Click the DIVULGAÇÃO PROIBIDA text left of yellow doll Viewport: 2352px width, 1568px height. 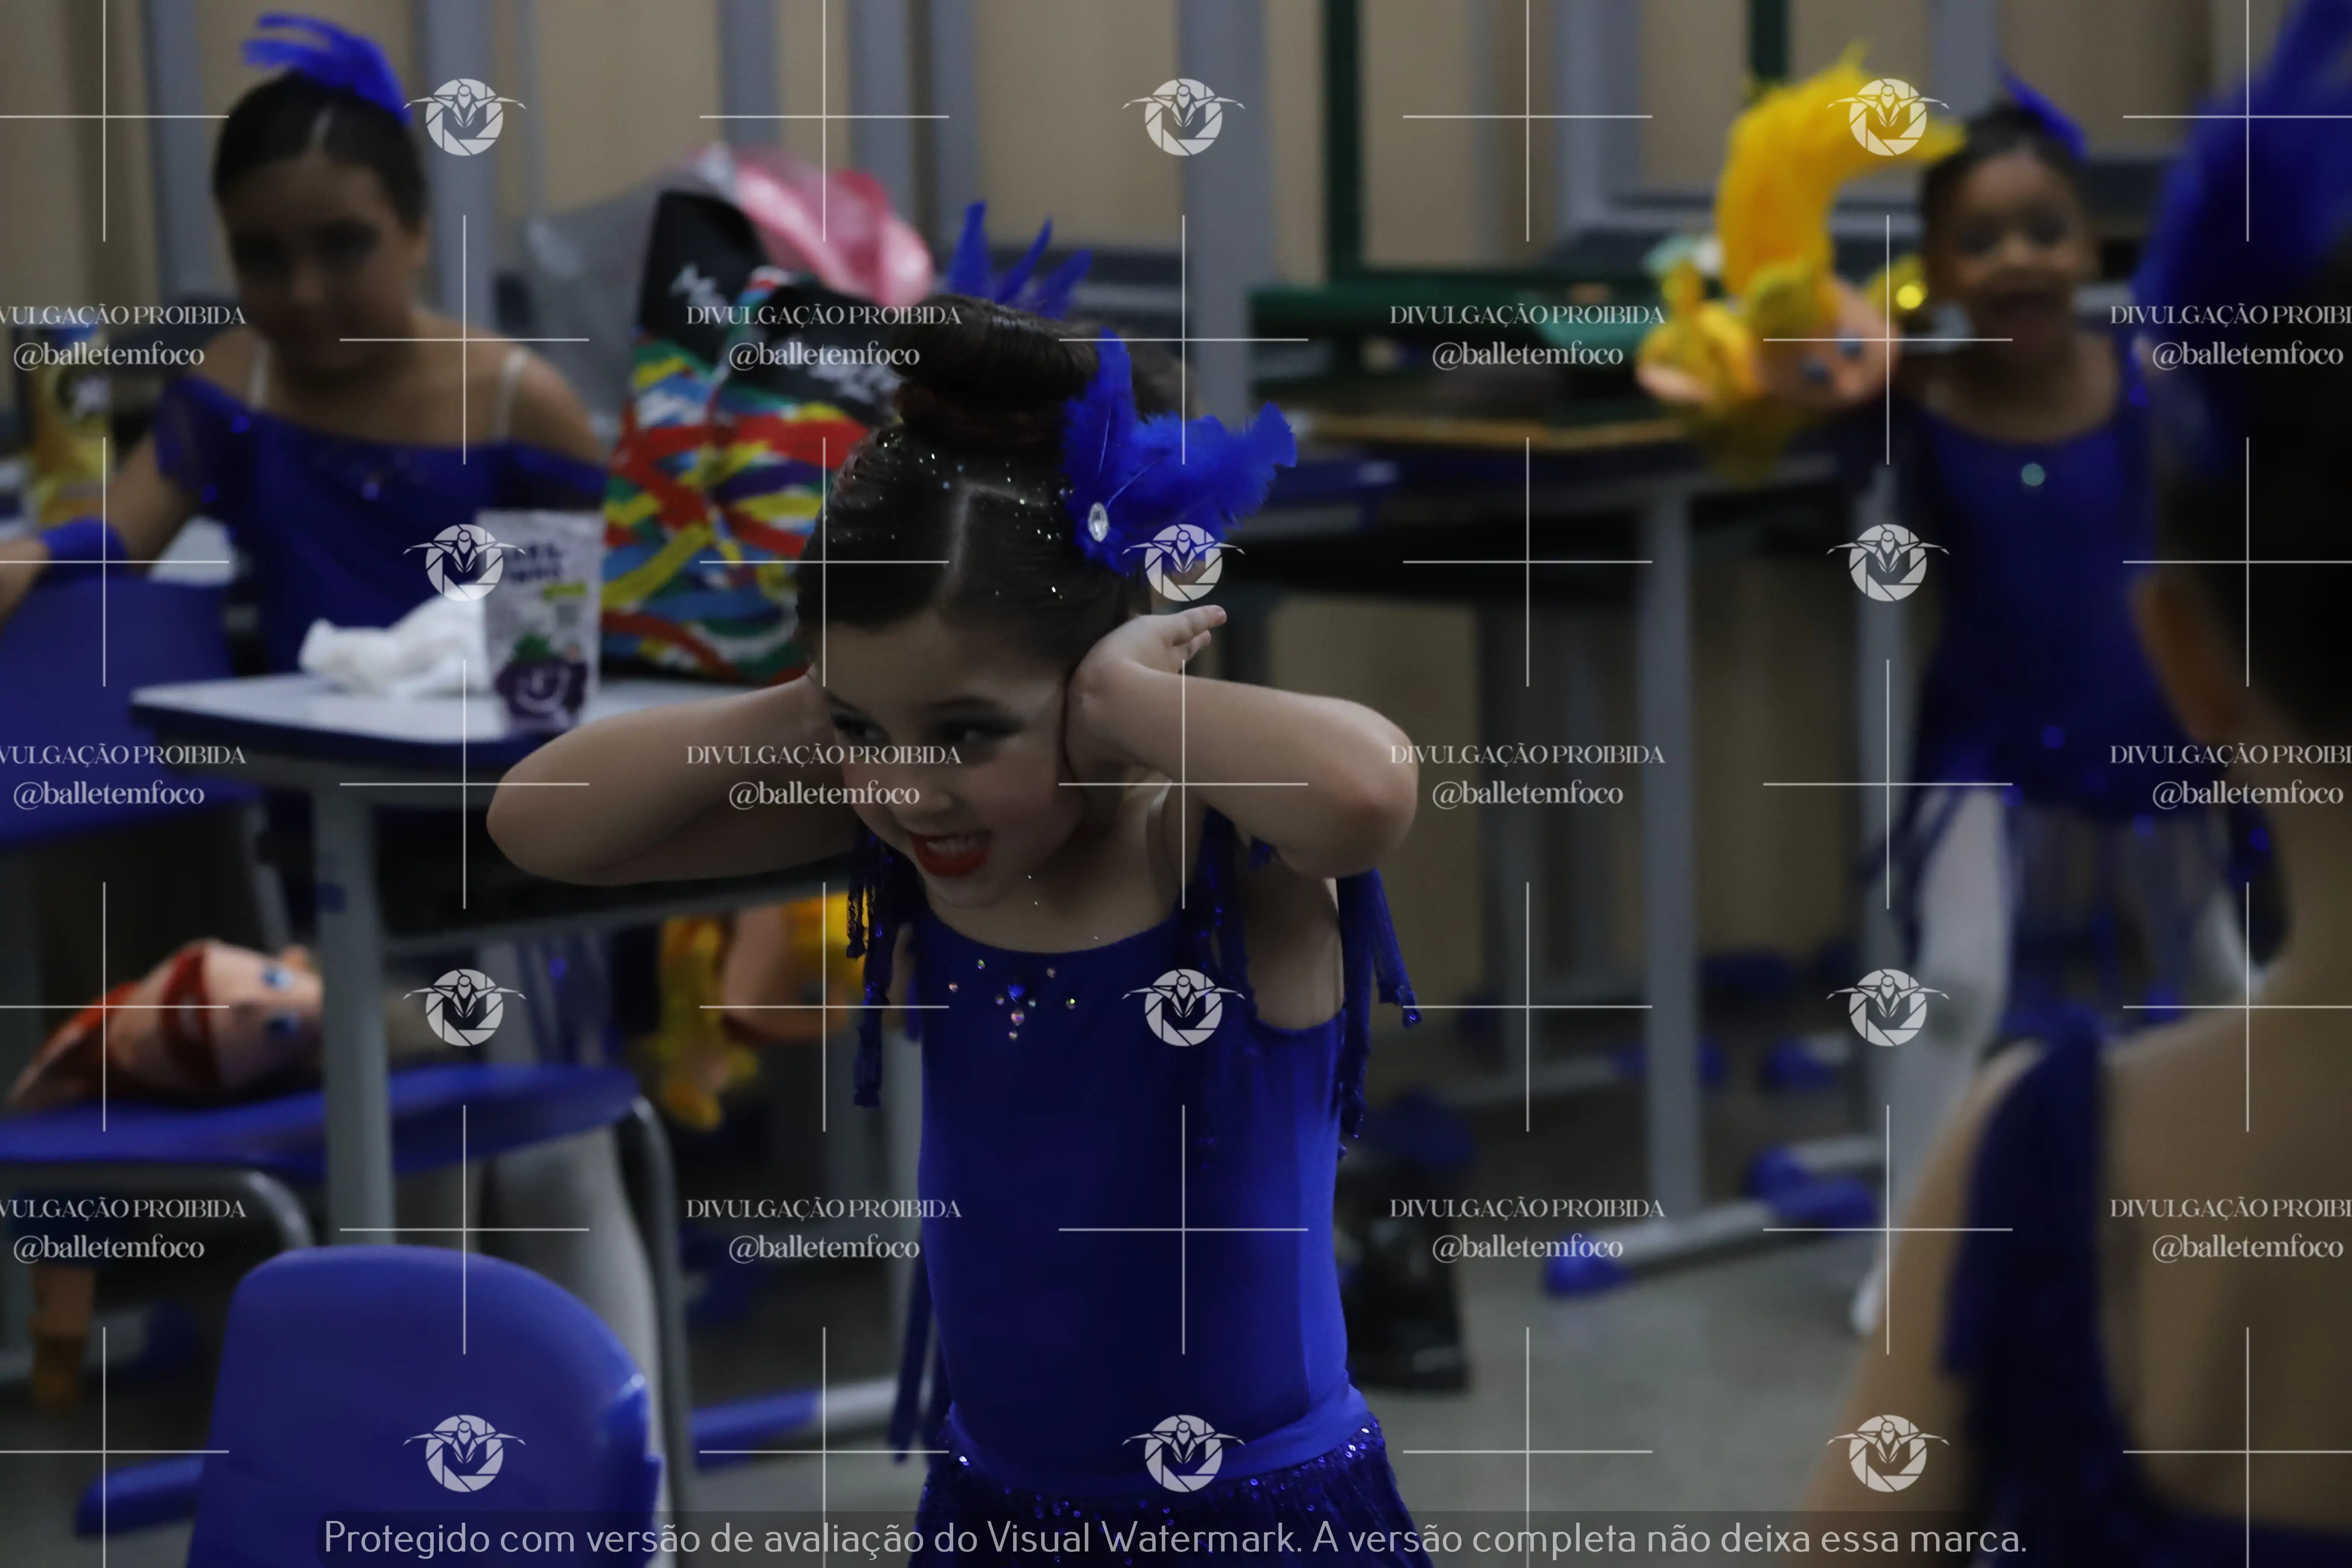[x=1526, y=315]
